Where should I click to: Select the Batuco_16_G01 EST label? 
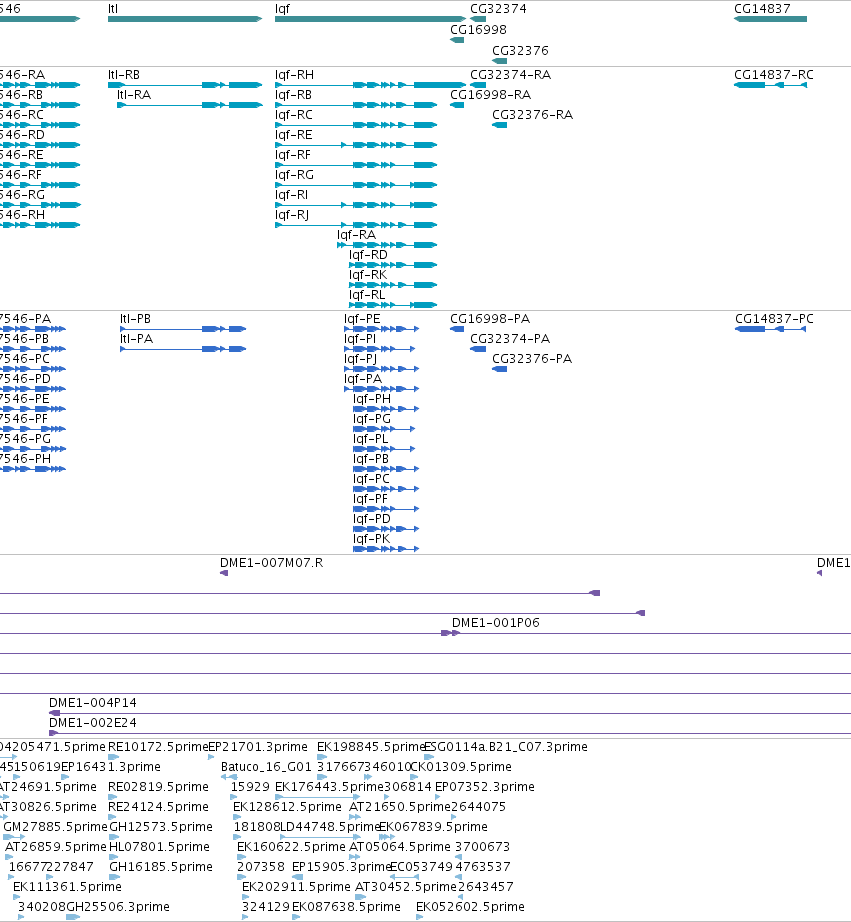(x=266, y=767)
